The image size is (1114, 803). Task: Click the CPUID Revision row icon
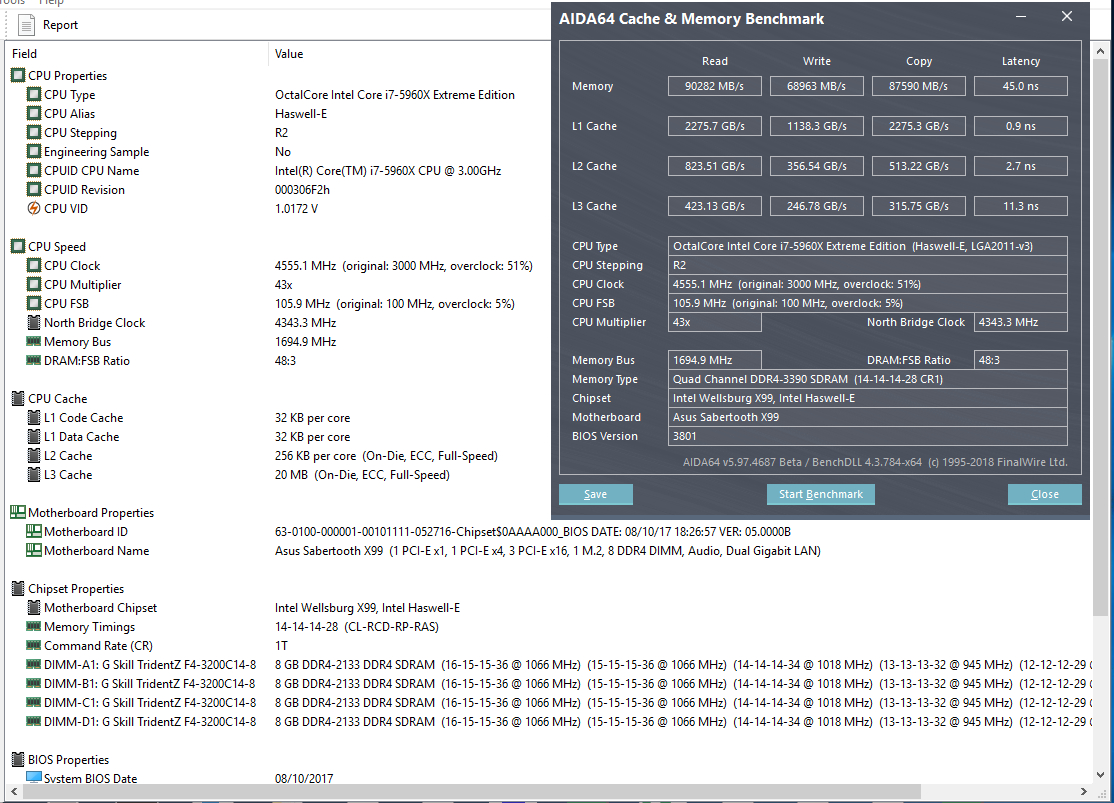click(33, 190)
